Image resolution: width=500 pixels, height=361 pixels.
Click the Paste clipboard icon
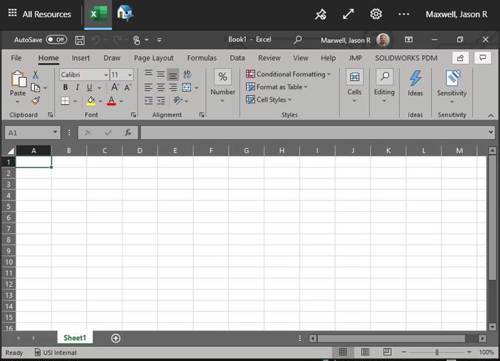[x=18, y=80]
